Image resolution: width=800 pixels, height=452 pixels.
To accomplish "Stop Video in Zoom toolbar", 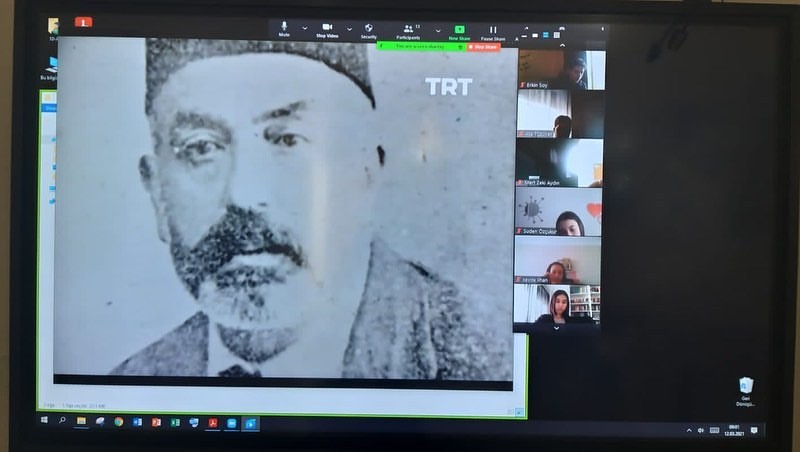I will (327, 30).
